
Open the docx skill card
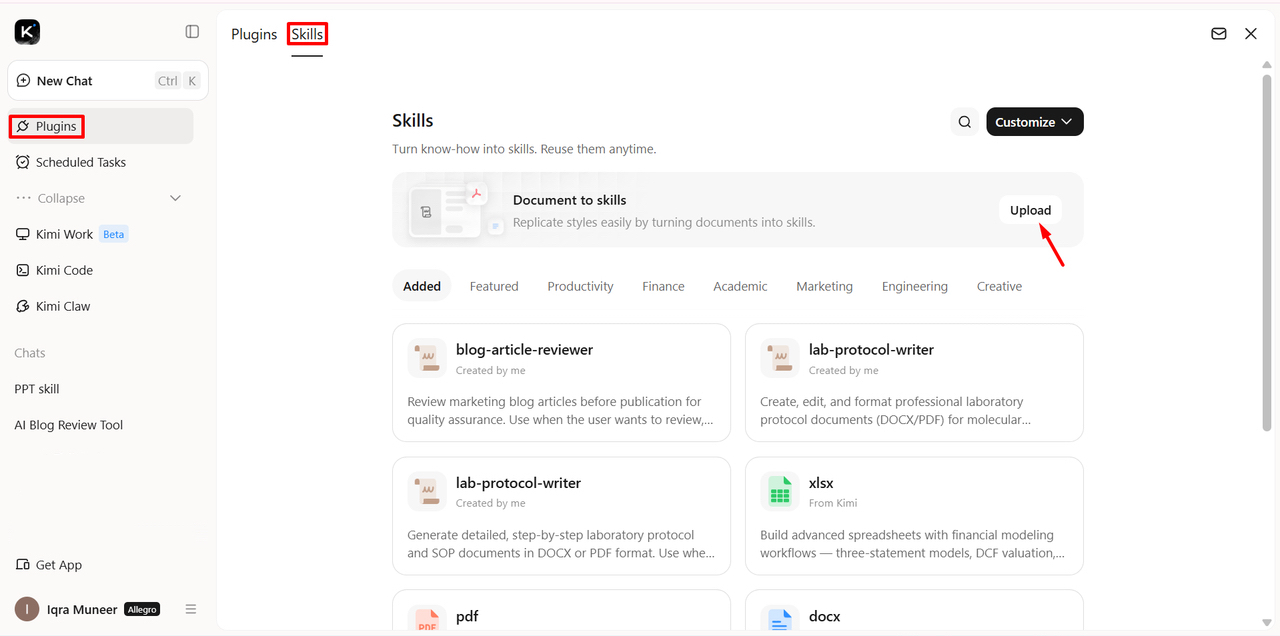coord(914,612)
